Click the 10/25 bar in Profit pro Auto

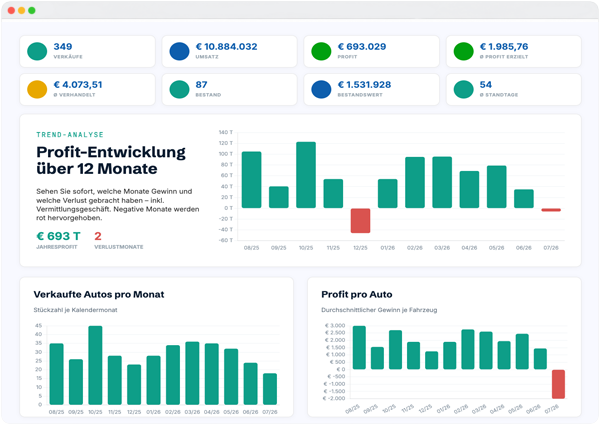click(x=395, y=350)
